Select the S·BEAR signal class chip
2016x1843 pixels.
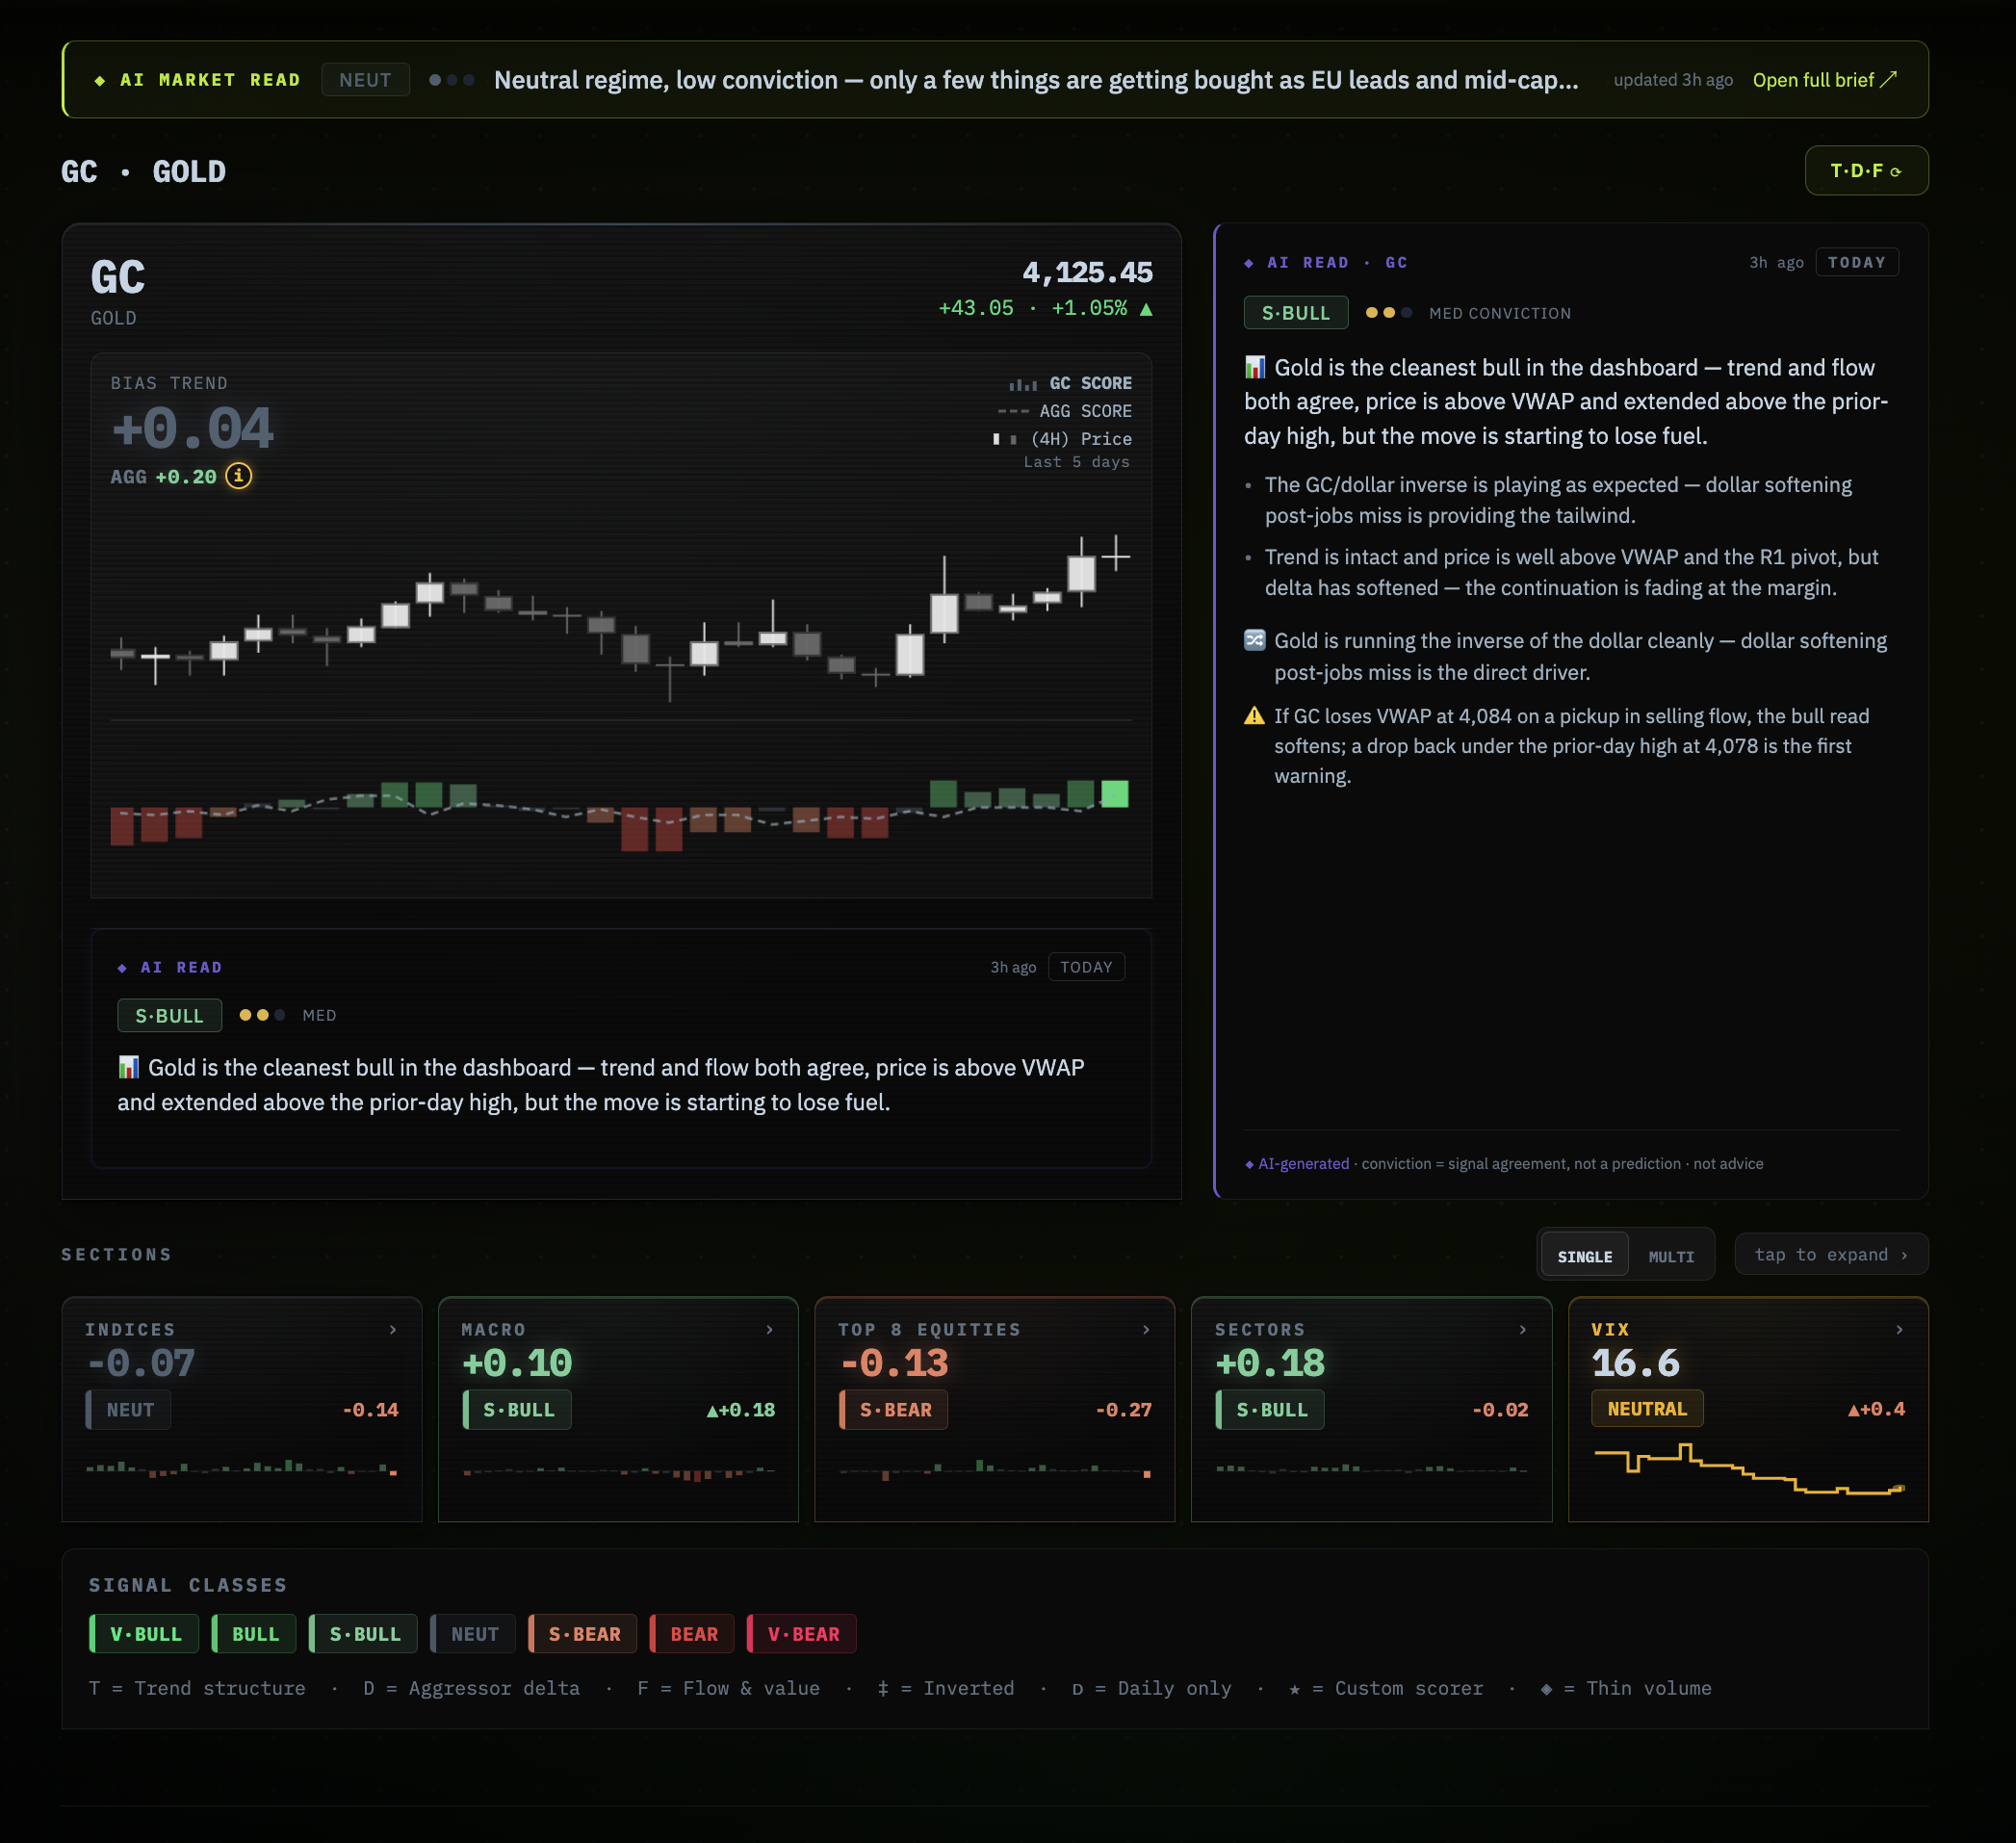click(583, 1634)
